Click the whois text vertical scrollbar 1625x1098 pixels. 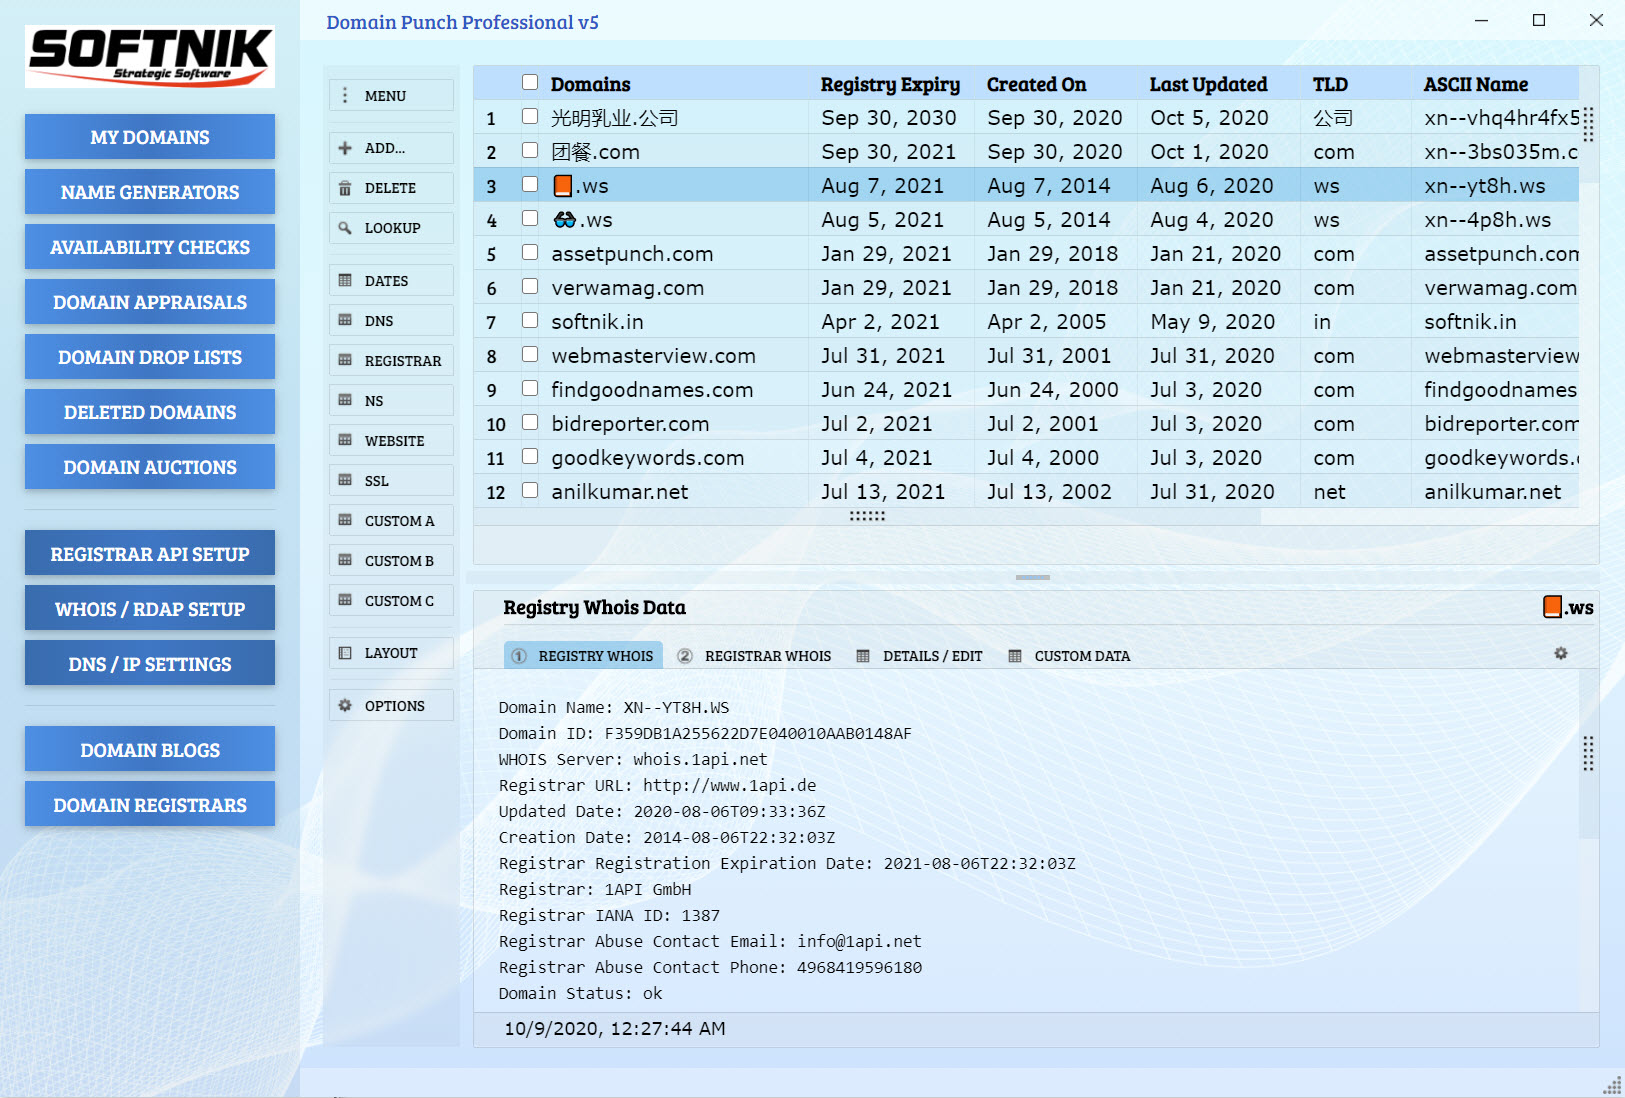coord(1588,753)
